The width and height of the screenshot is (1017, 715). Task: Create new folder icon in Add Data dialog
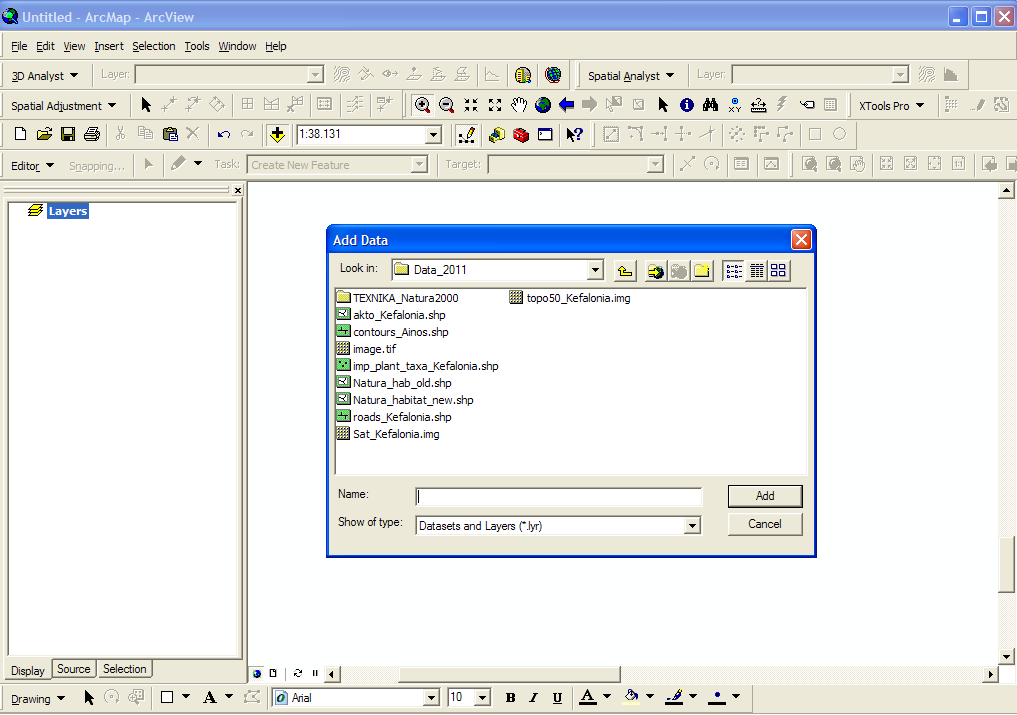pos(702,271)
